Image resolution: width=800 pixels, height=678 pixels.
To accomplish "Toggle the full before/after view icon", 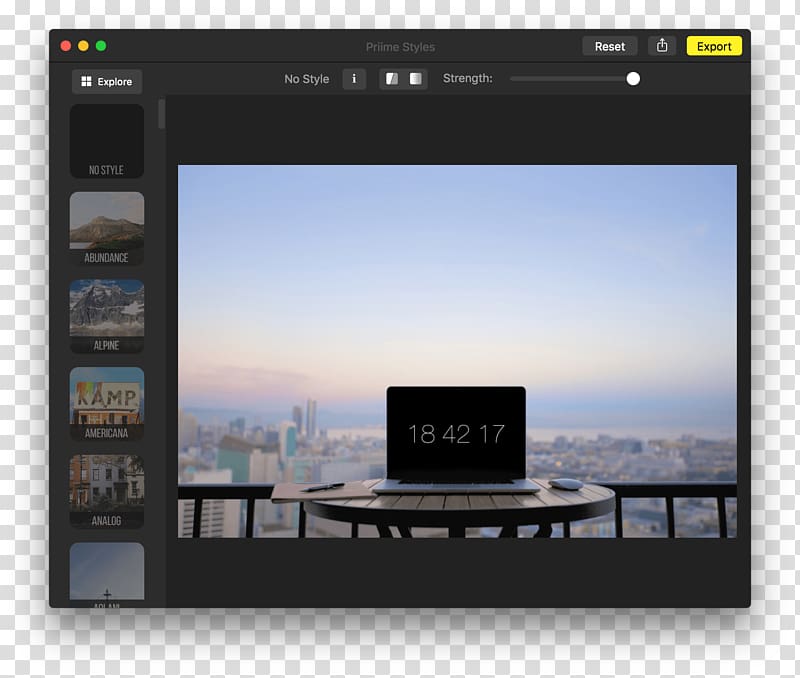I will (x=416, y=79).
